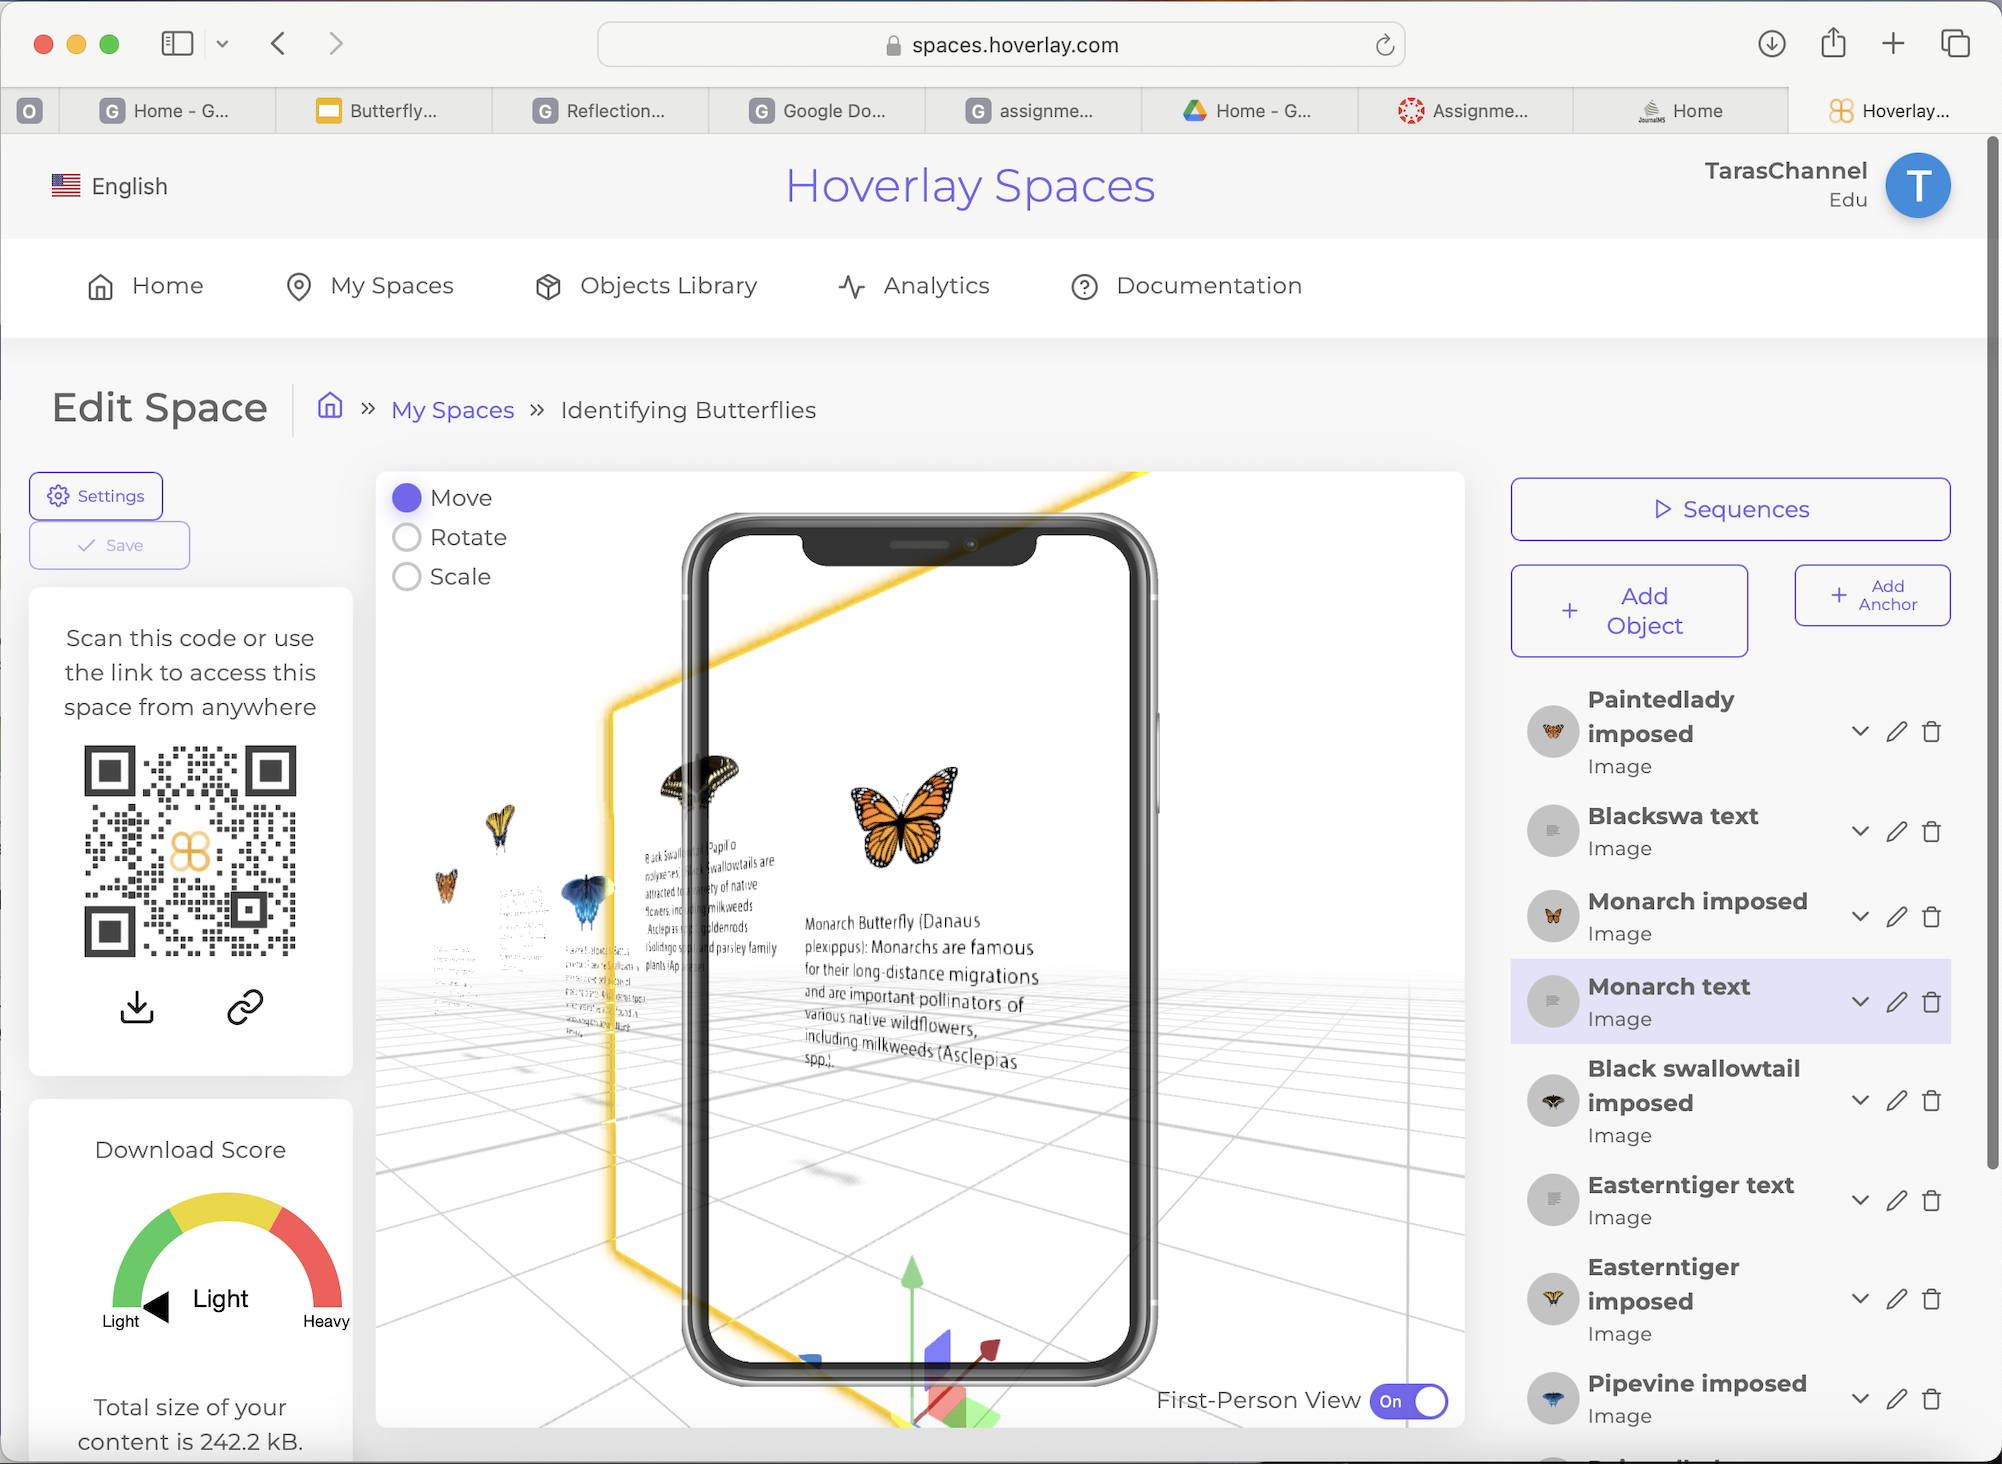This screenshot has width=2002, height=1464.
Task: Edit the Monarch text object
Action: point(1896,1002)
